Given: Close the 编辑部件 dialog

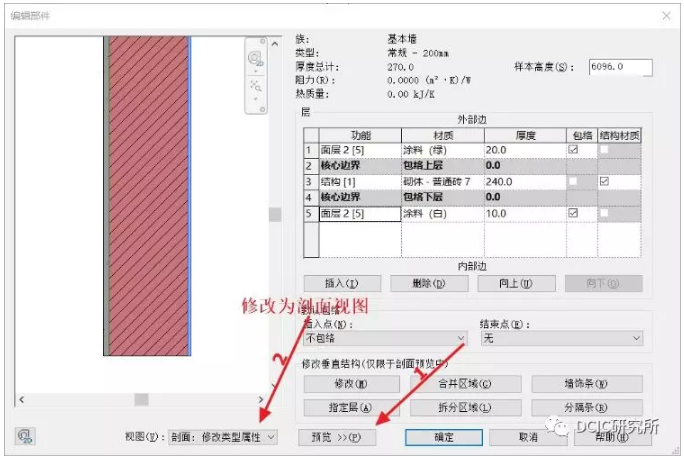Looking at the screenshot, I should pyautogui.click(x=666, y=16).
